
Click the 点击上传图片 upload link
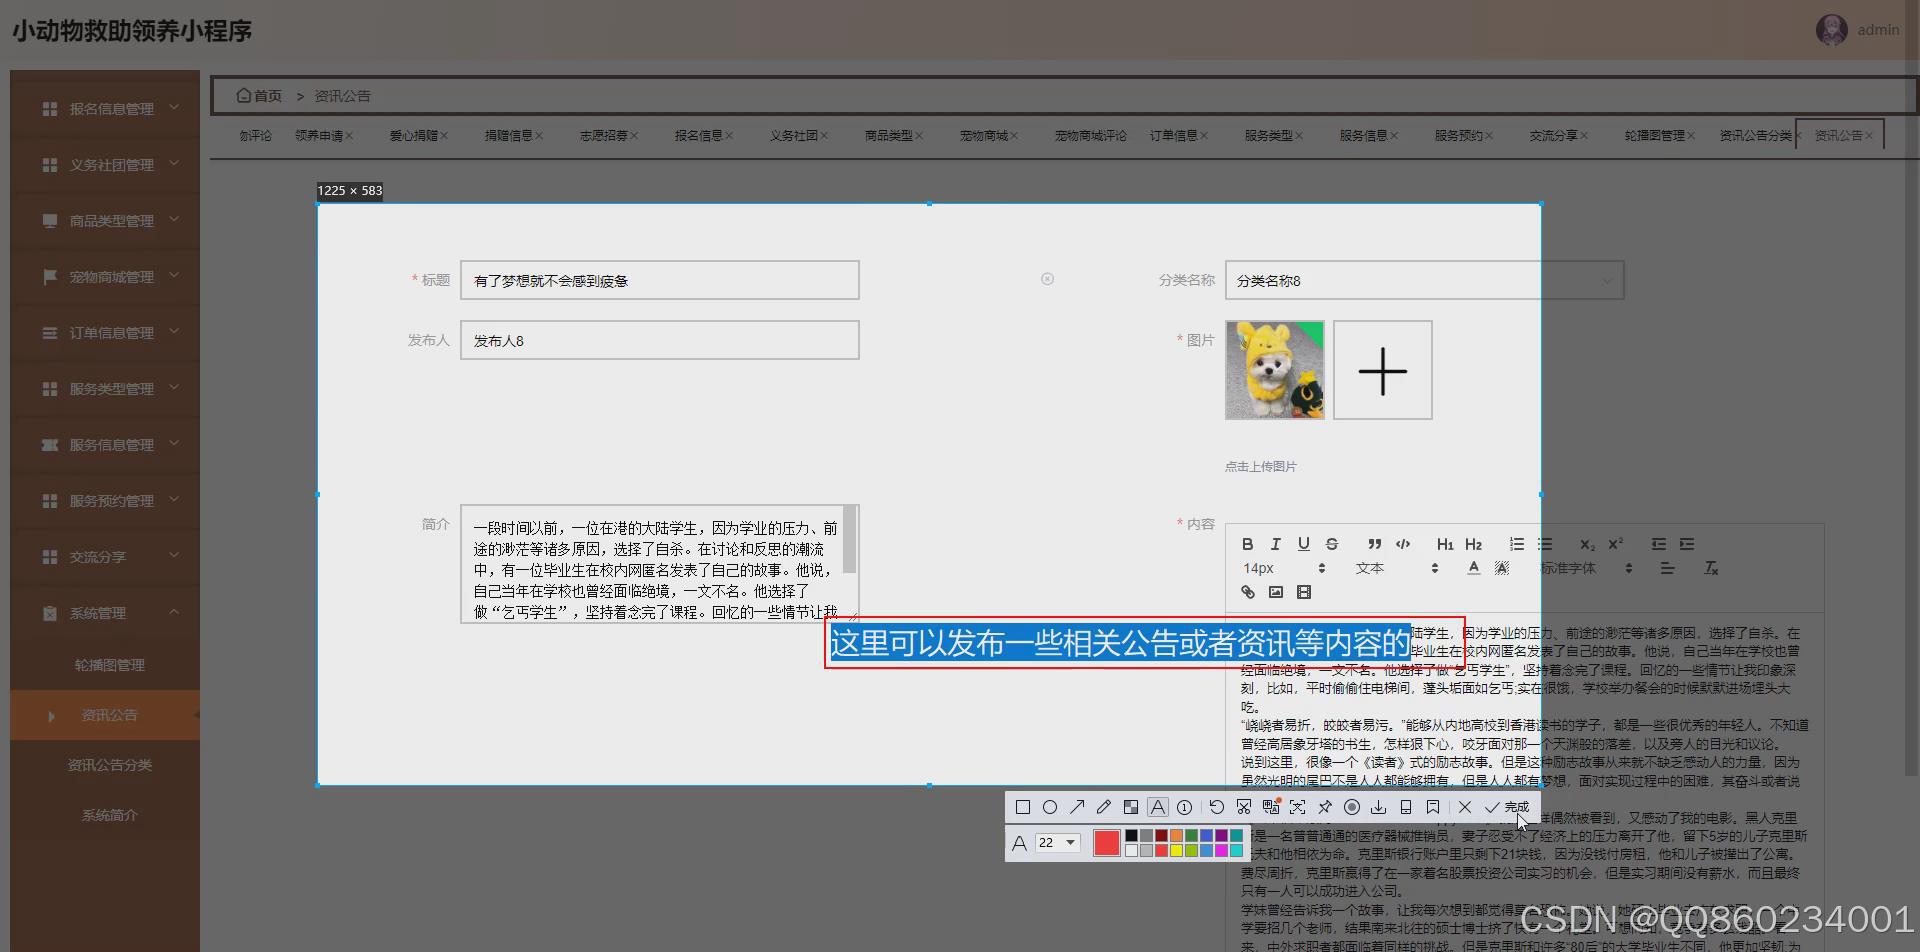(x=1261, y=465)
